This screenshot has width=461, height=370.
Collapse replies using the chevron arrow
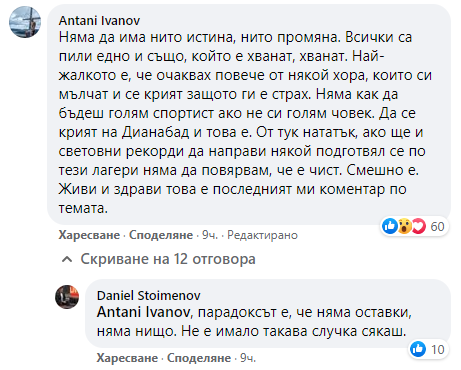tap(67, 259)
